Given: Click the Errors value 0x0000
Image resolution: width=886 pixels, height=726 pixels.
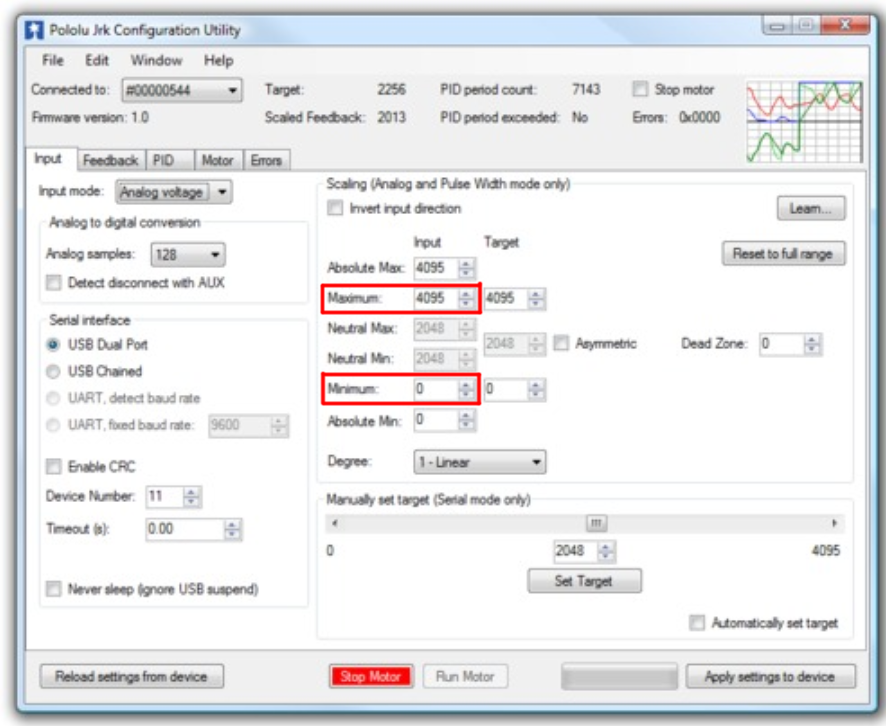Looking at the screenshot, I should [700, 117].
